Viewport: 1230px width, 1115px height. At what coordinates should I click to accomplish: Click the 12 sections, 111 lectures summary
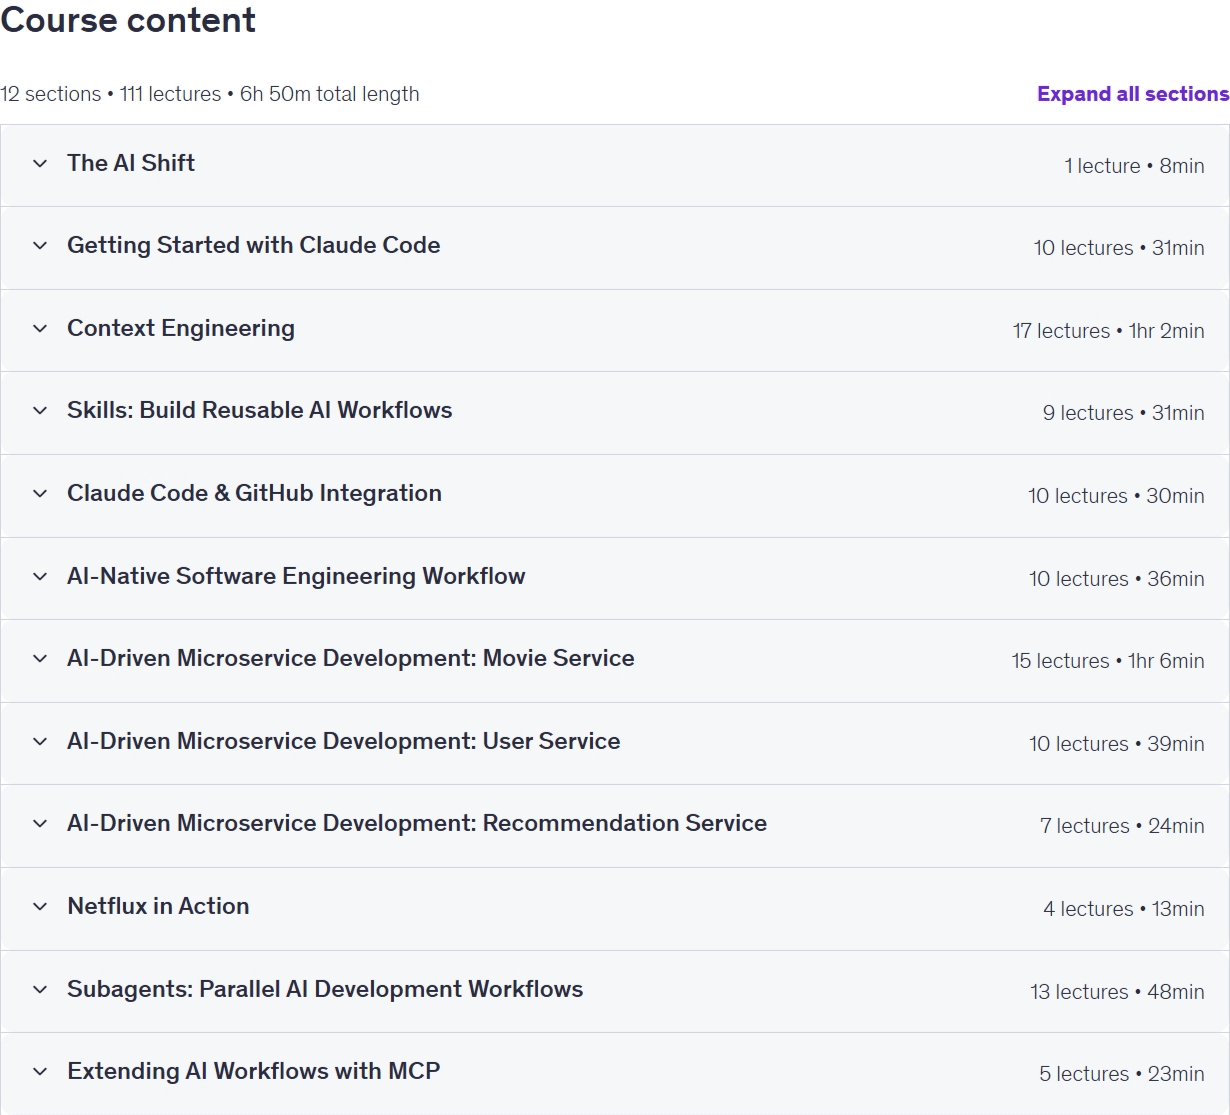[210, 94]
